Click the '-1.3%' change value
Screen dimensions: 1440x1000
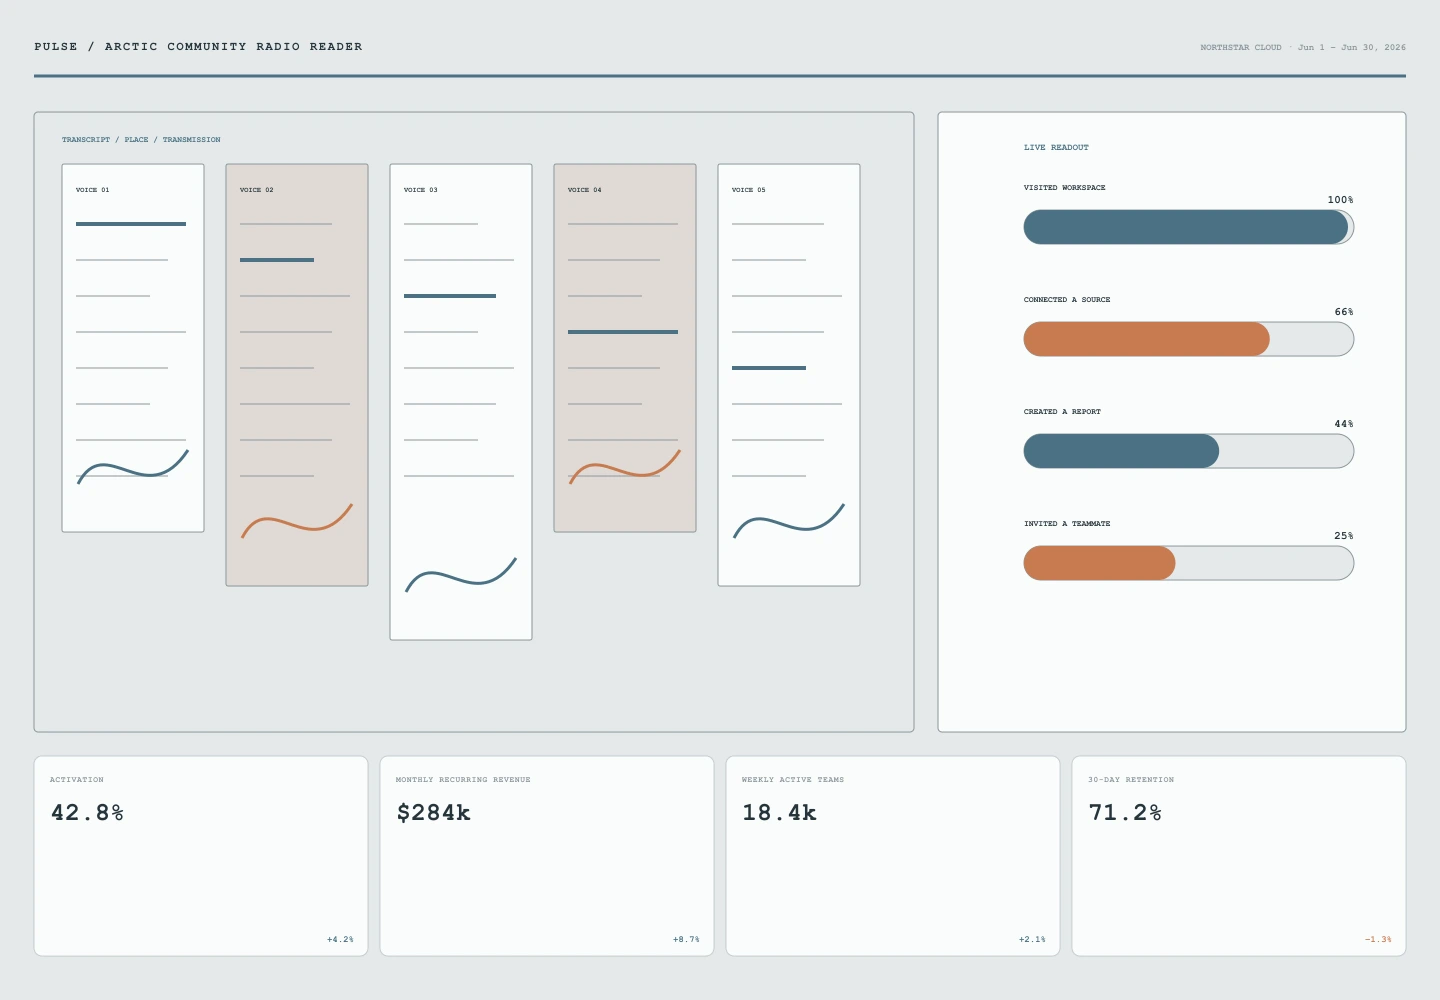(1378, 940)
